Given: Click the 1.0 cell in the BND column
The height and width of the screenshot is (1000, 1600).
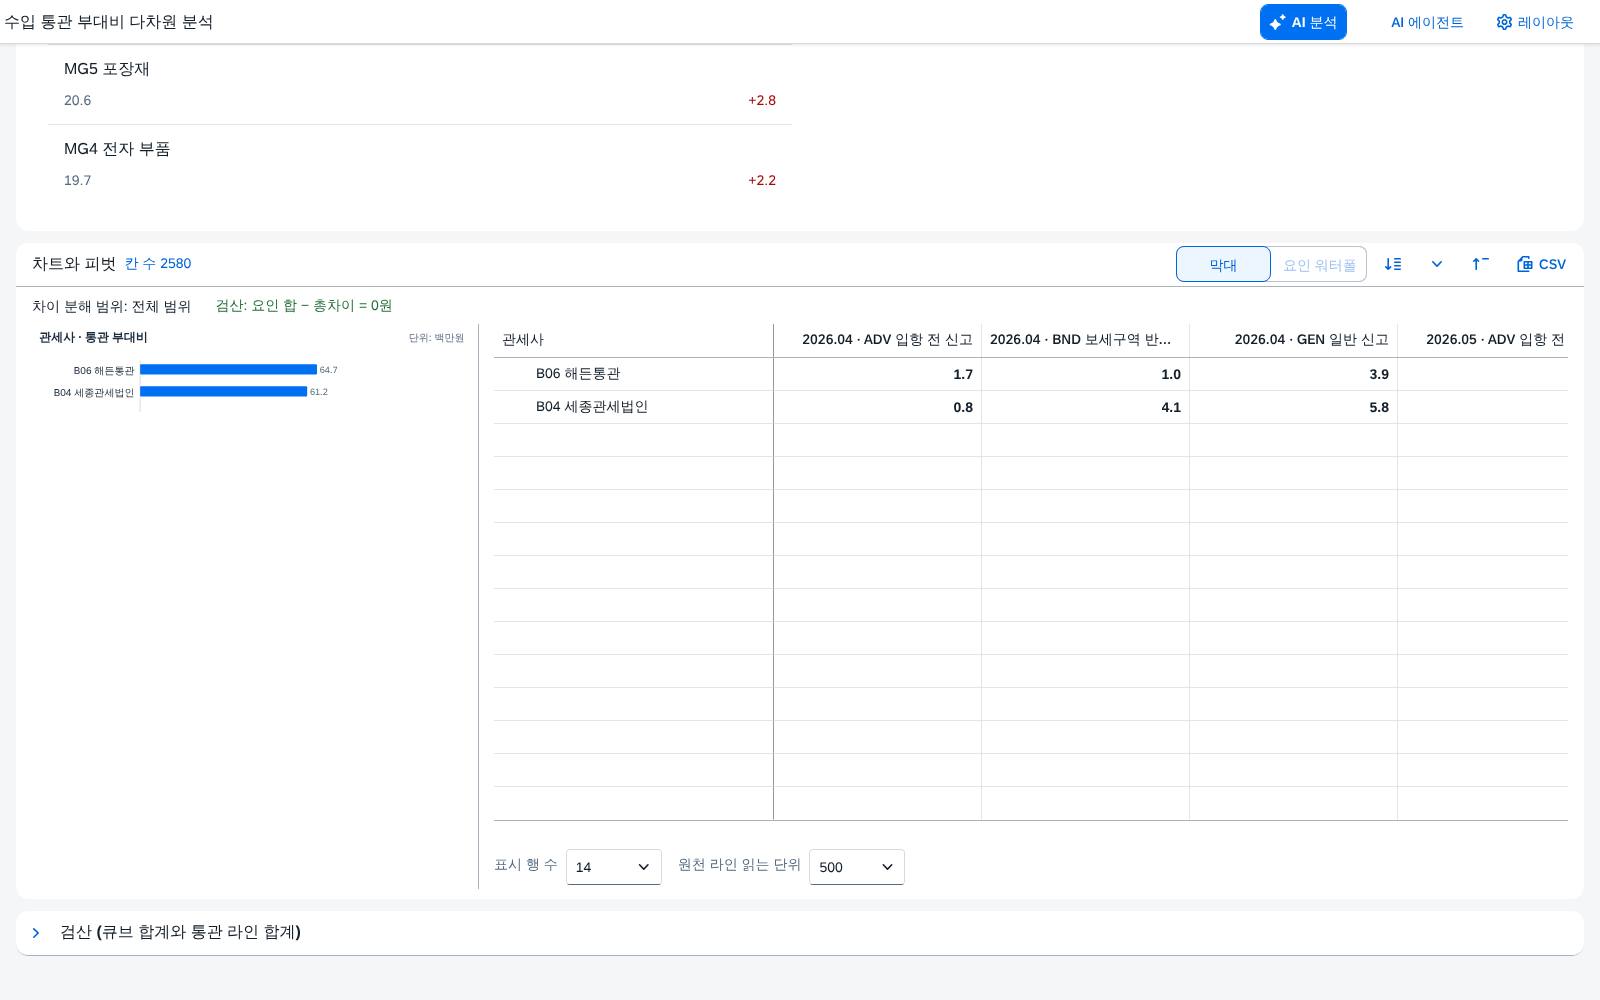Looking at the screenshot, I should pyautogui.click(x=1085, y=374).
